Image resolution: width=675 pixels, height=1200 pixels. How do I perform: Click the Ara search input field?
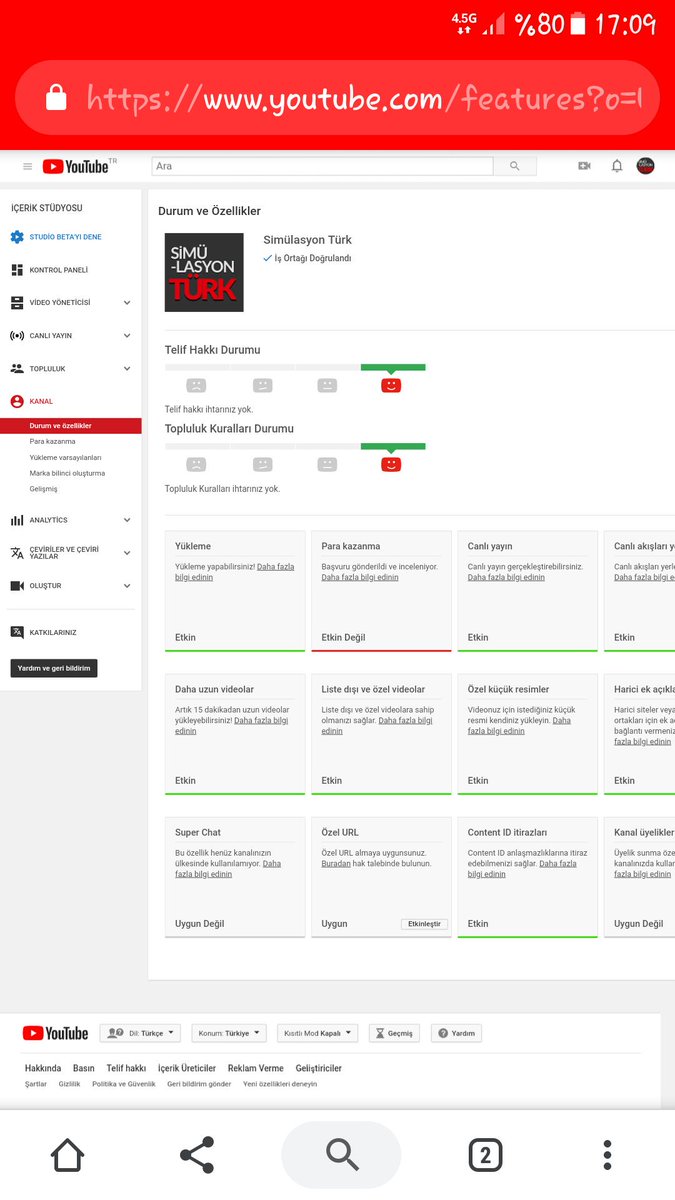click(x=323, y=166)
